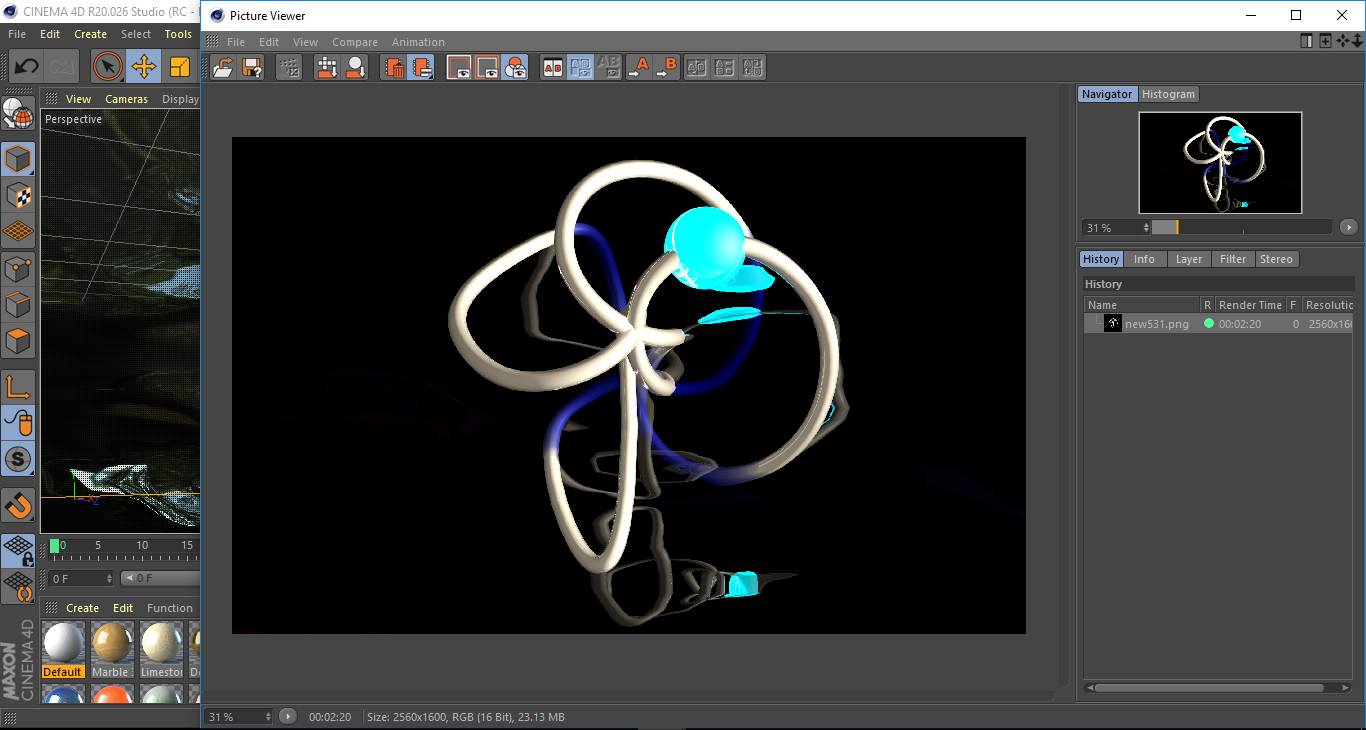
Task: Switch to the Layer tab
Action: point(1189,259)
